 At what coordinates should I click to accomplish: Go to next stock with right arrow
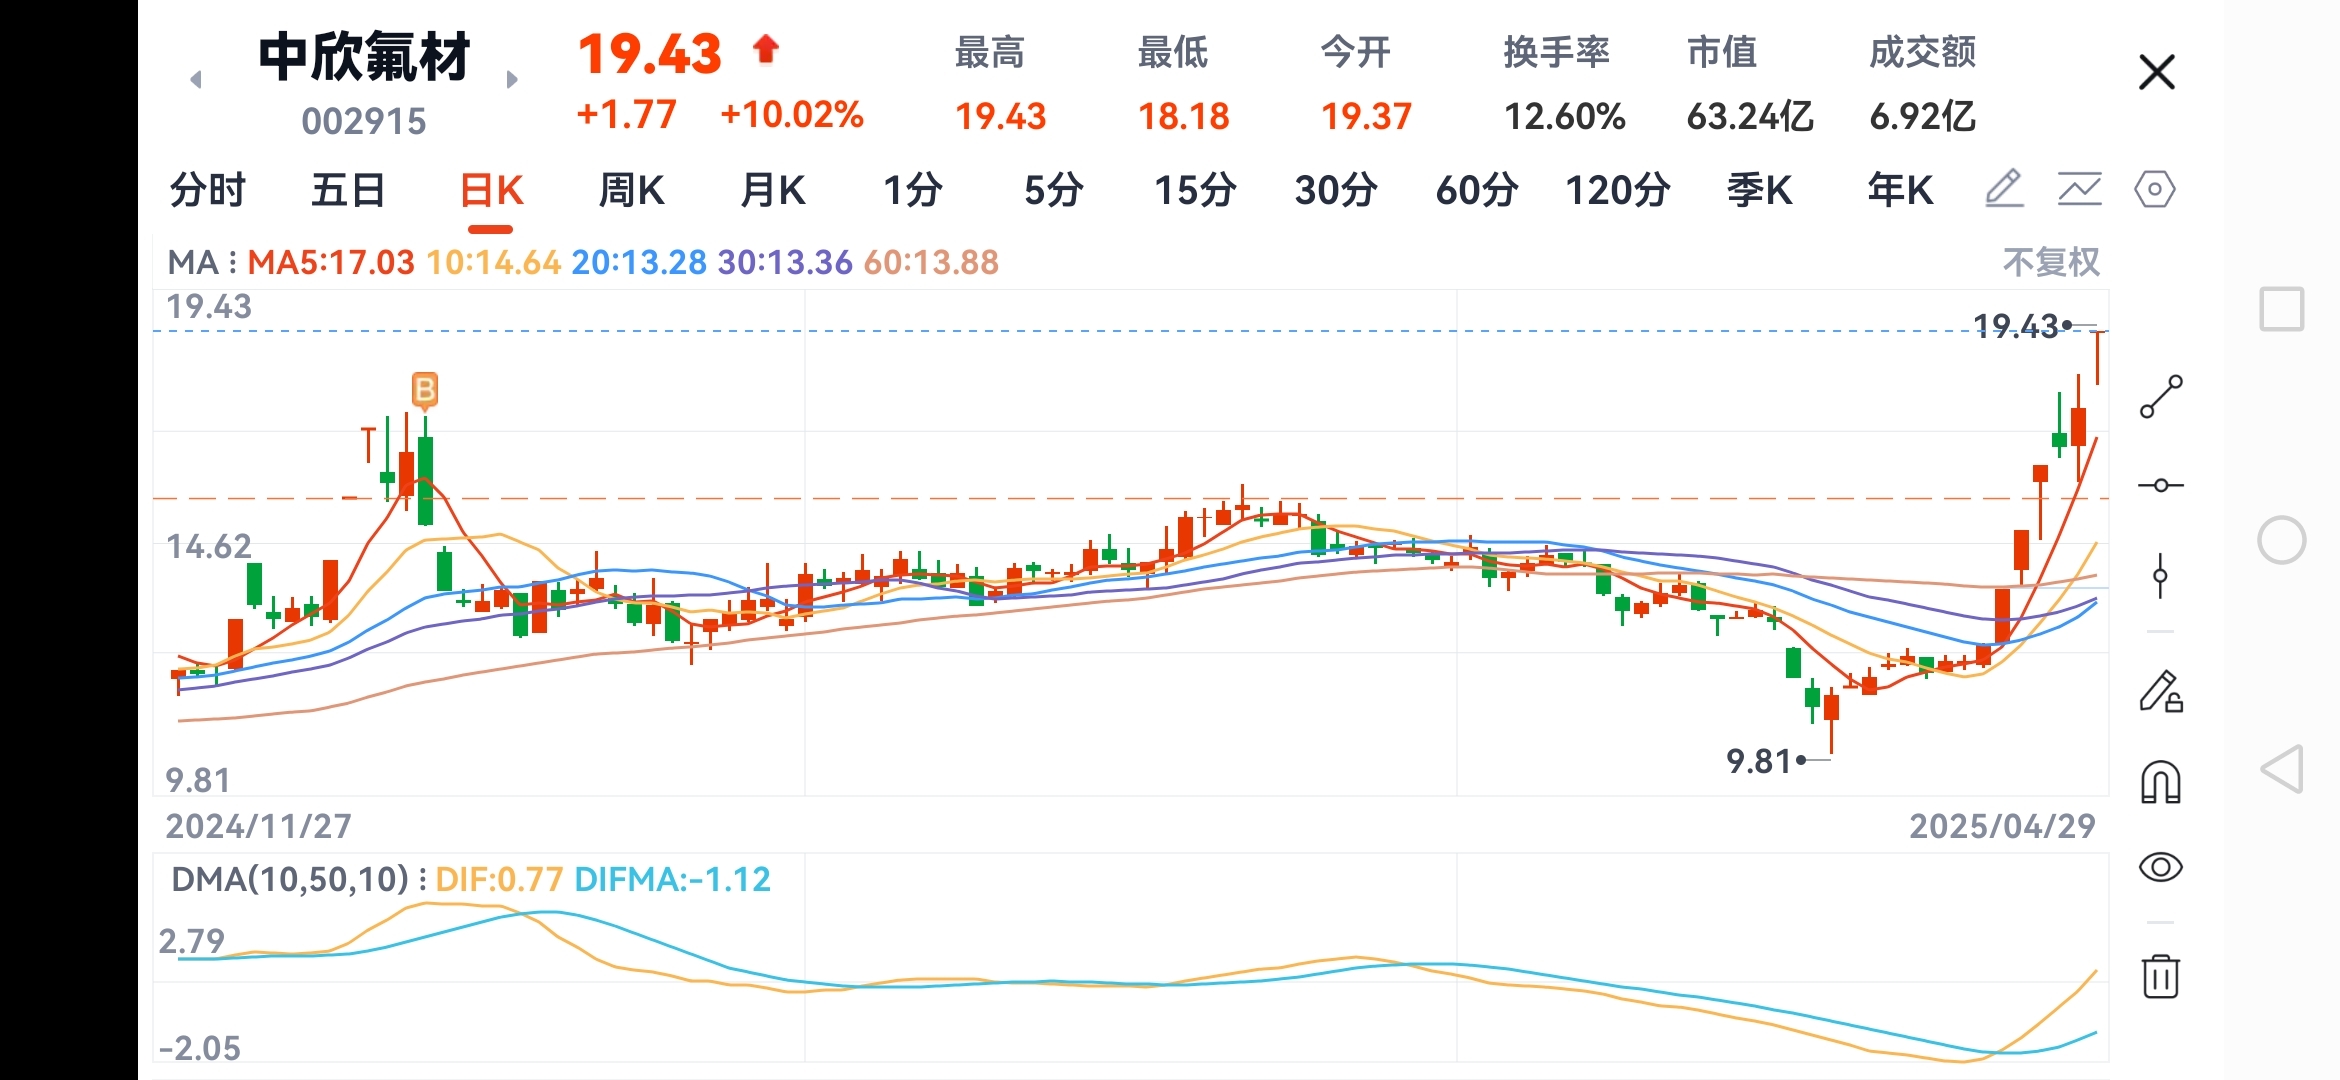pyautogui.click(x=512, y=79)
